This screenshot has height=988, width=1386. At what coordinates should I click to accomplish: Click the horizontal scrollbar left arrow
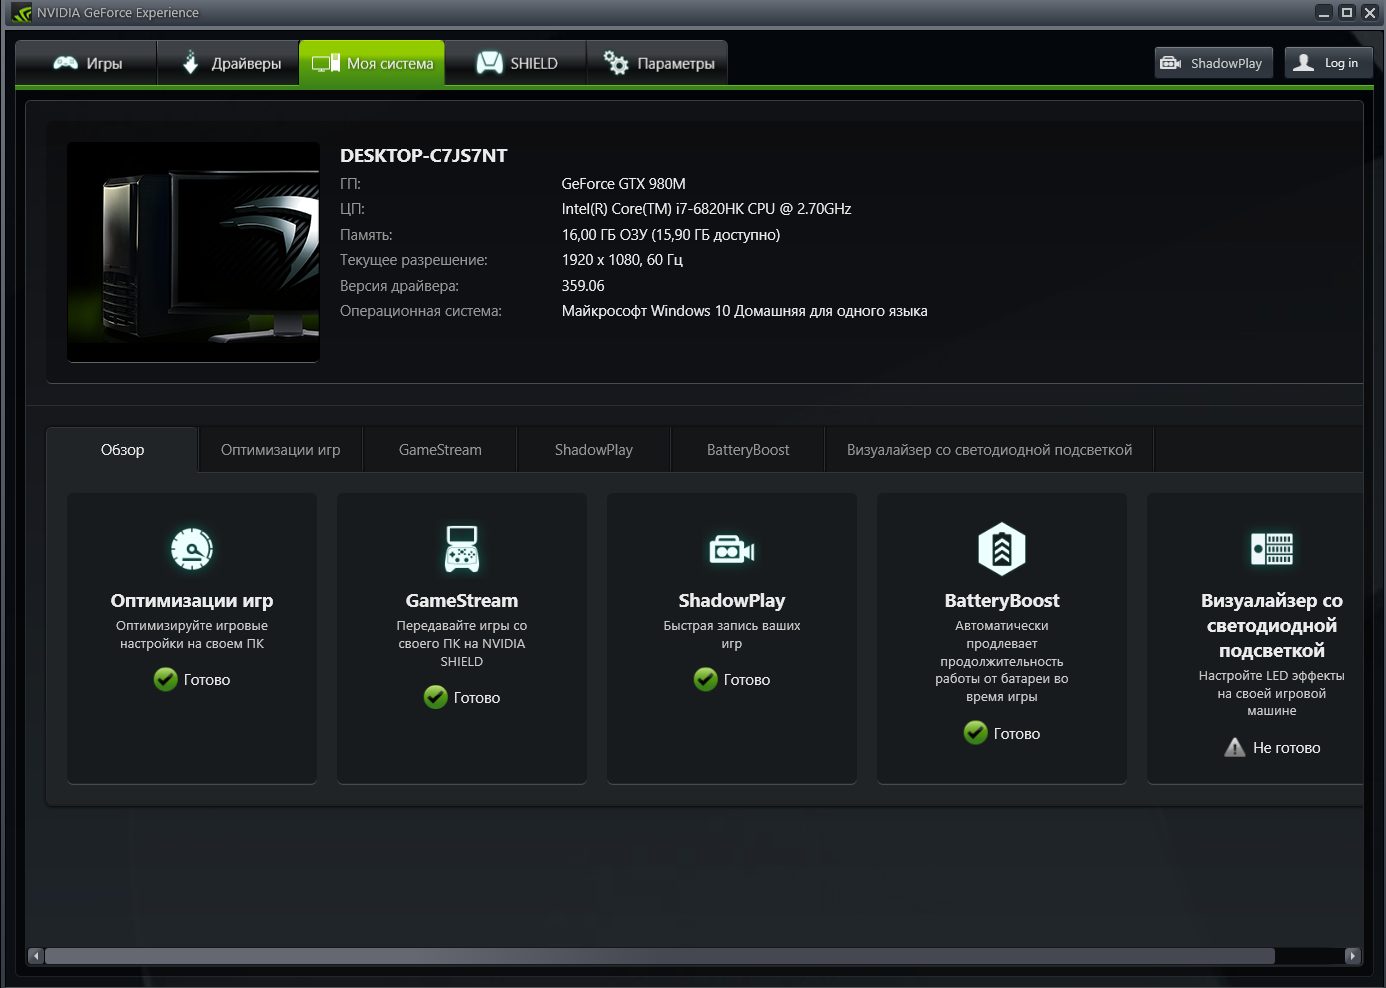[x=36, y=956]
